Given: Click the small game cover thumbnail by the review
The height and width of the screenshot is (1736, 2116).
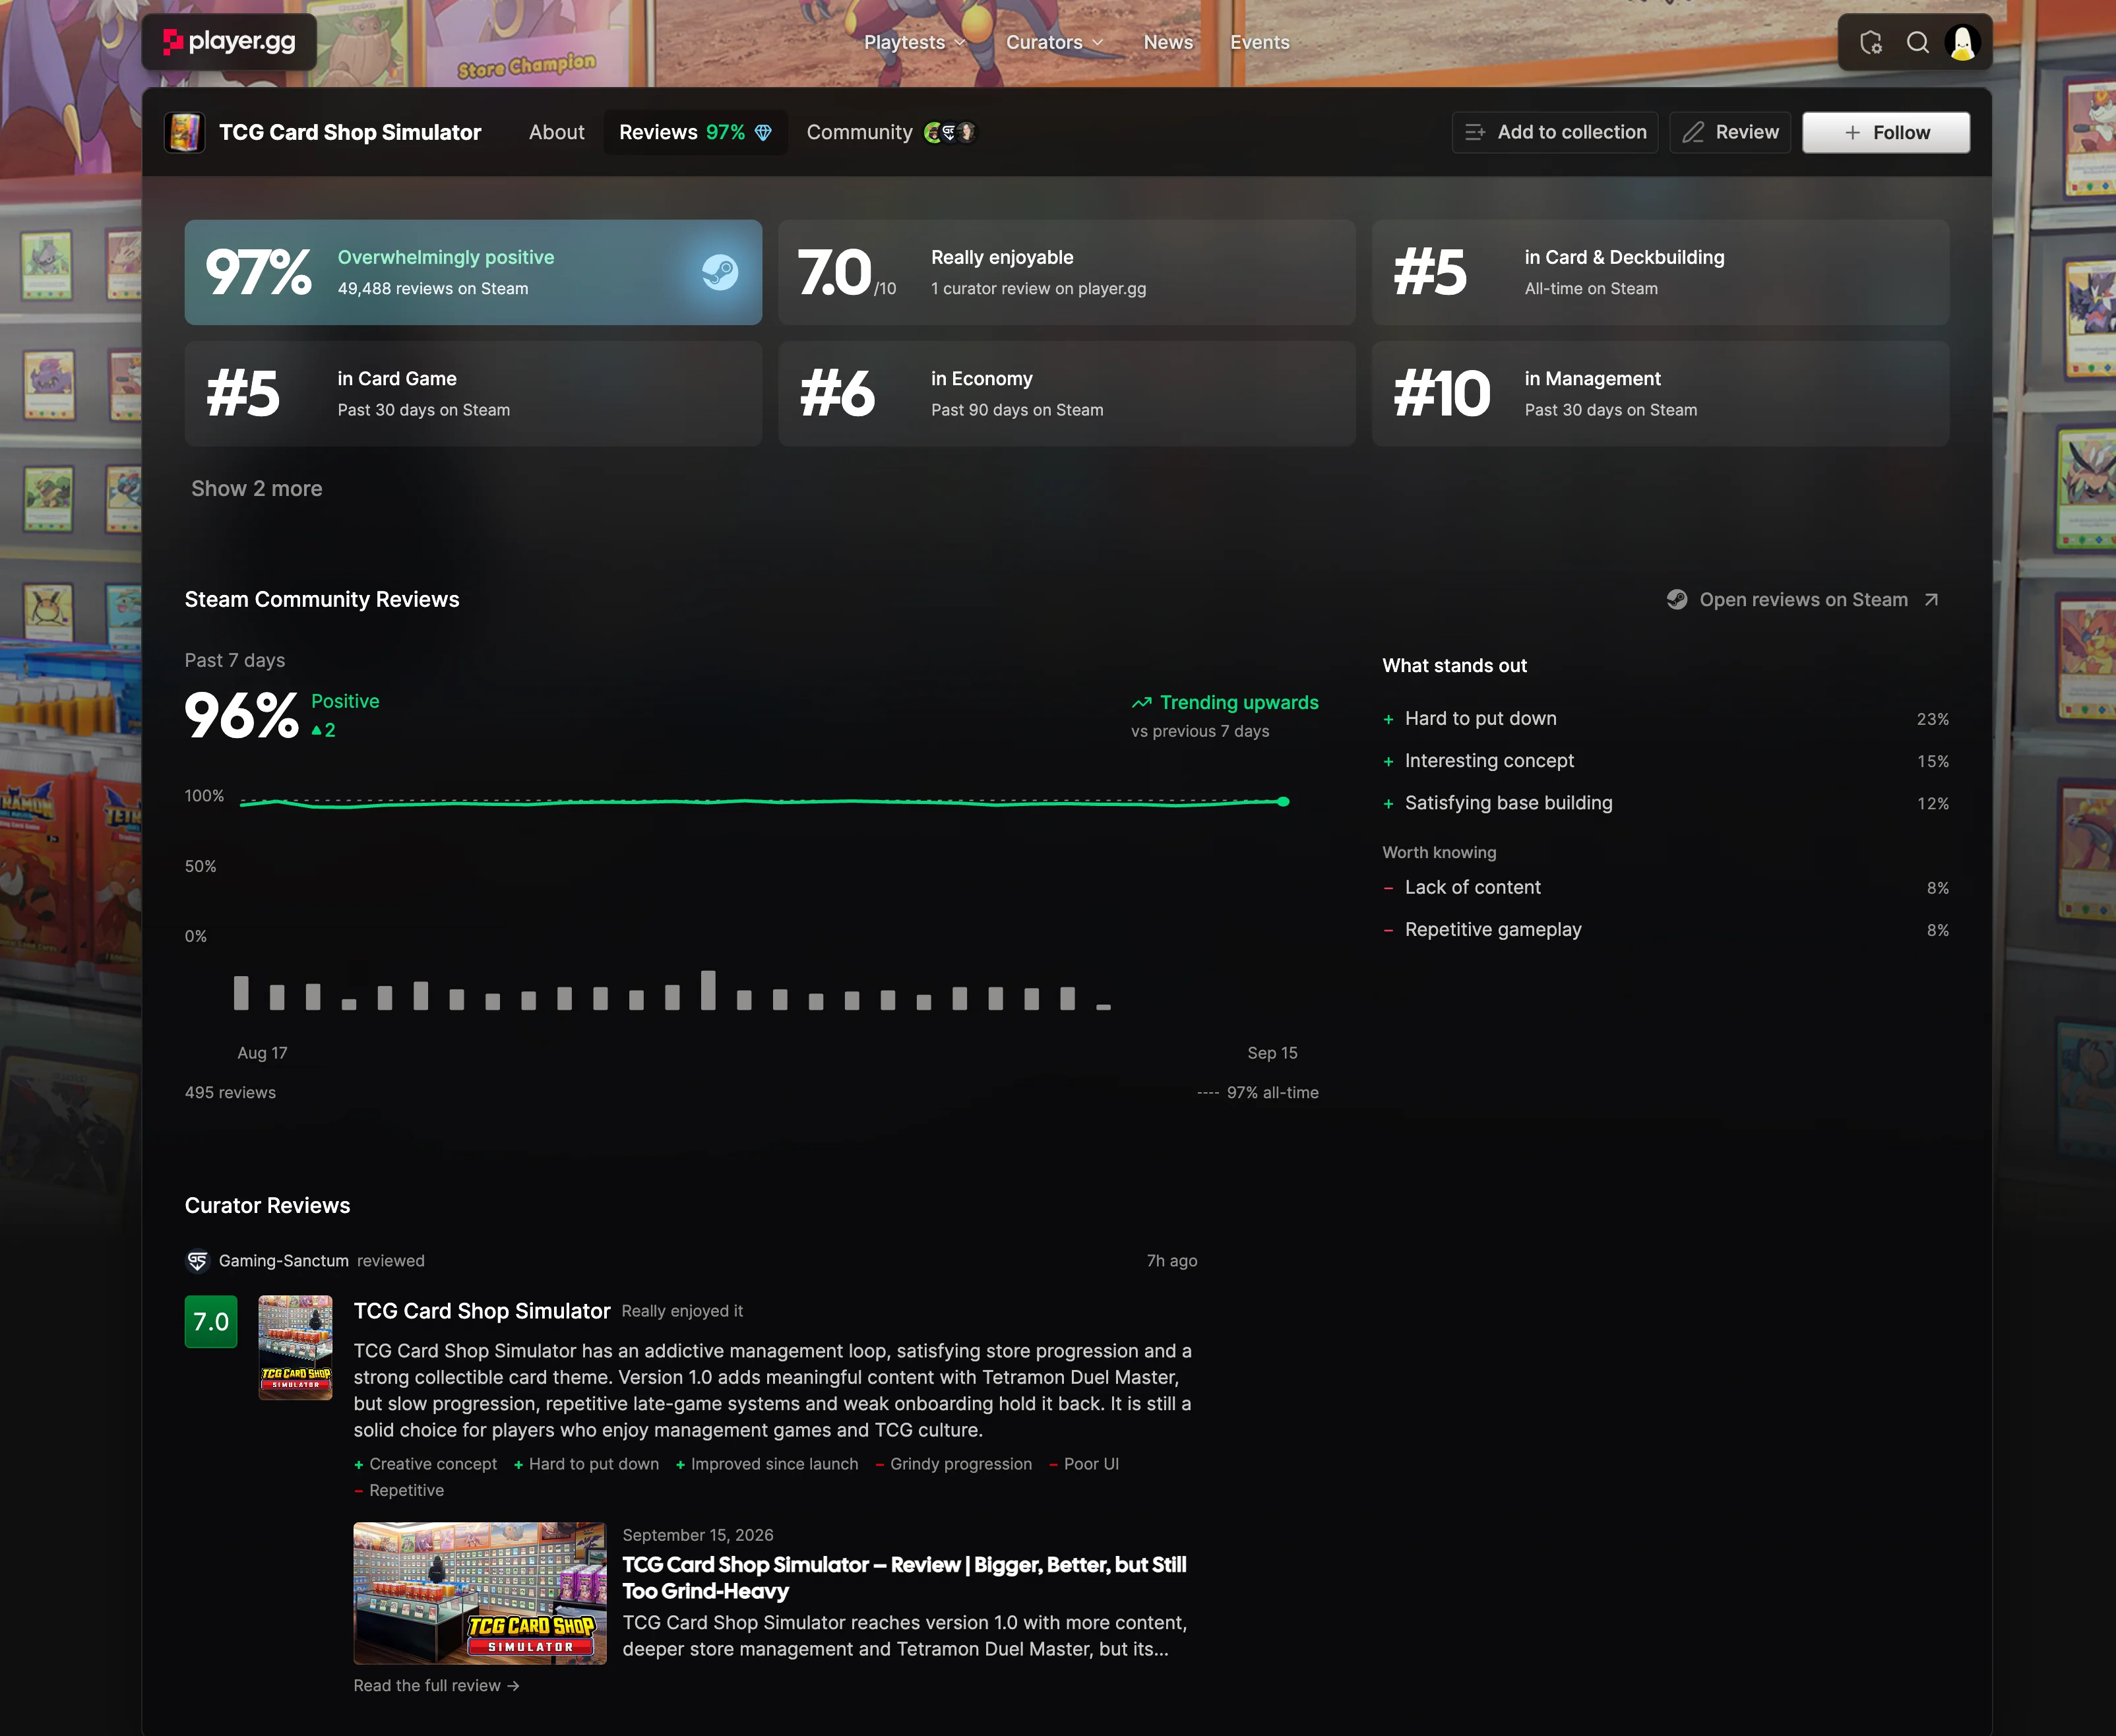Looking at the screenshot, I should [295, 1347].
